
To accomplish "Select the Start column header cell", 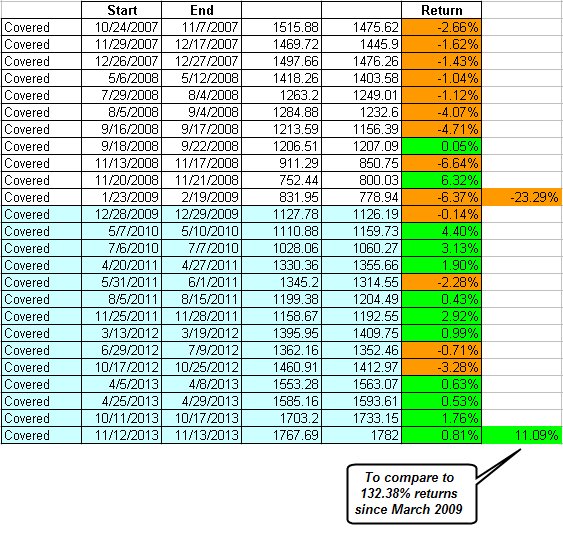I will coord(121,10).
